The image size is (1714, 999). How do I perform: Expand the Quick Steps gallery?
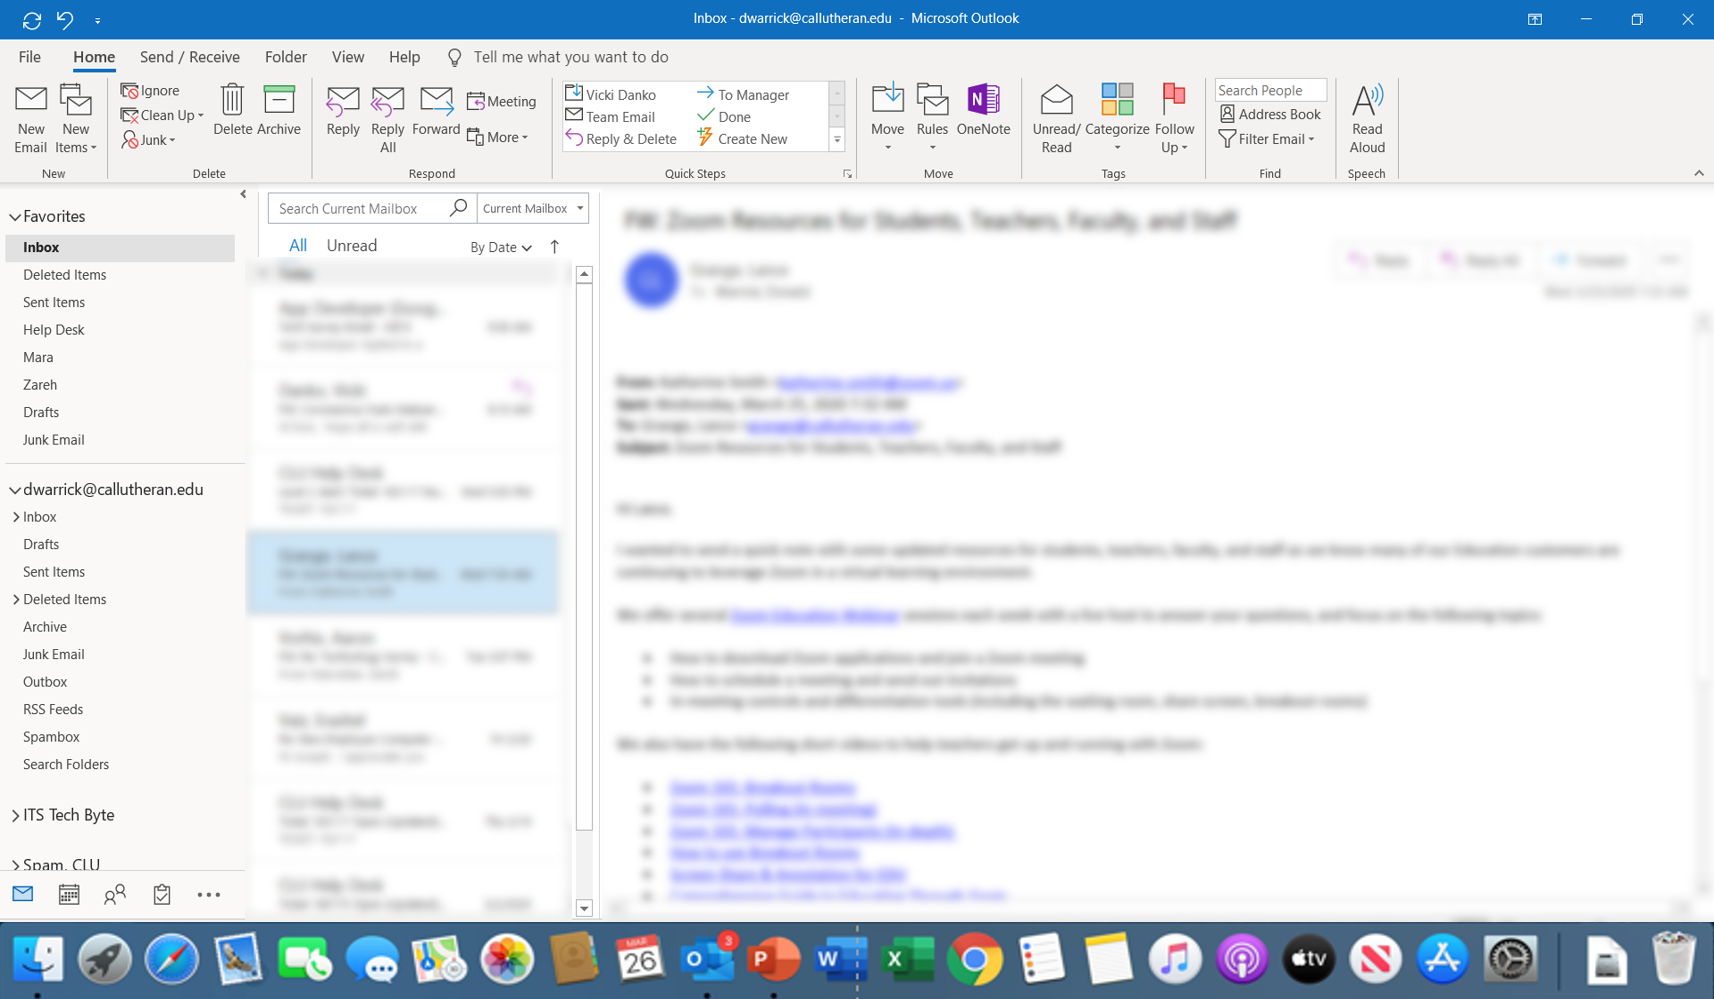(x=837, y=140)
